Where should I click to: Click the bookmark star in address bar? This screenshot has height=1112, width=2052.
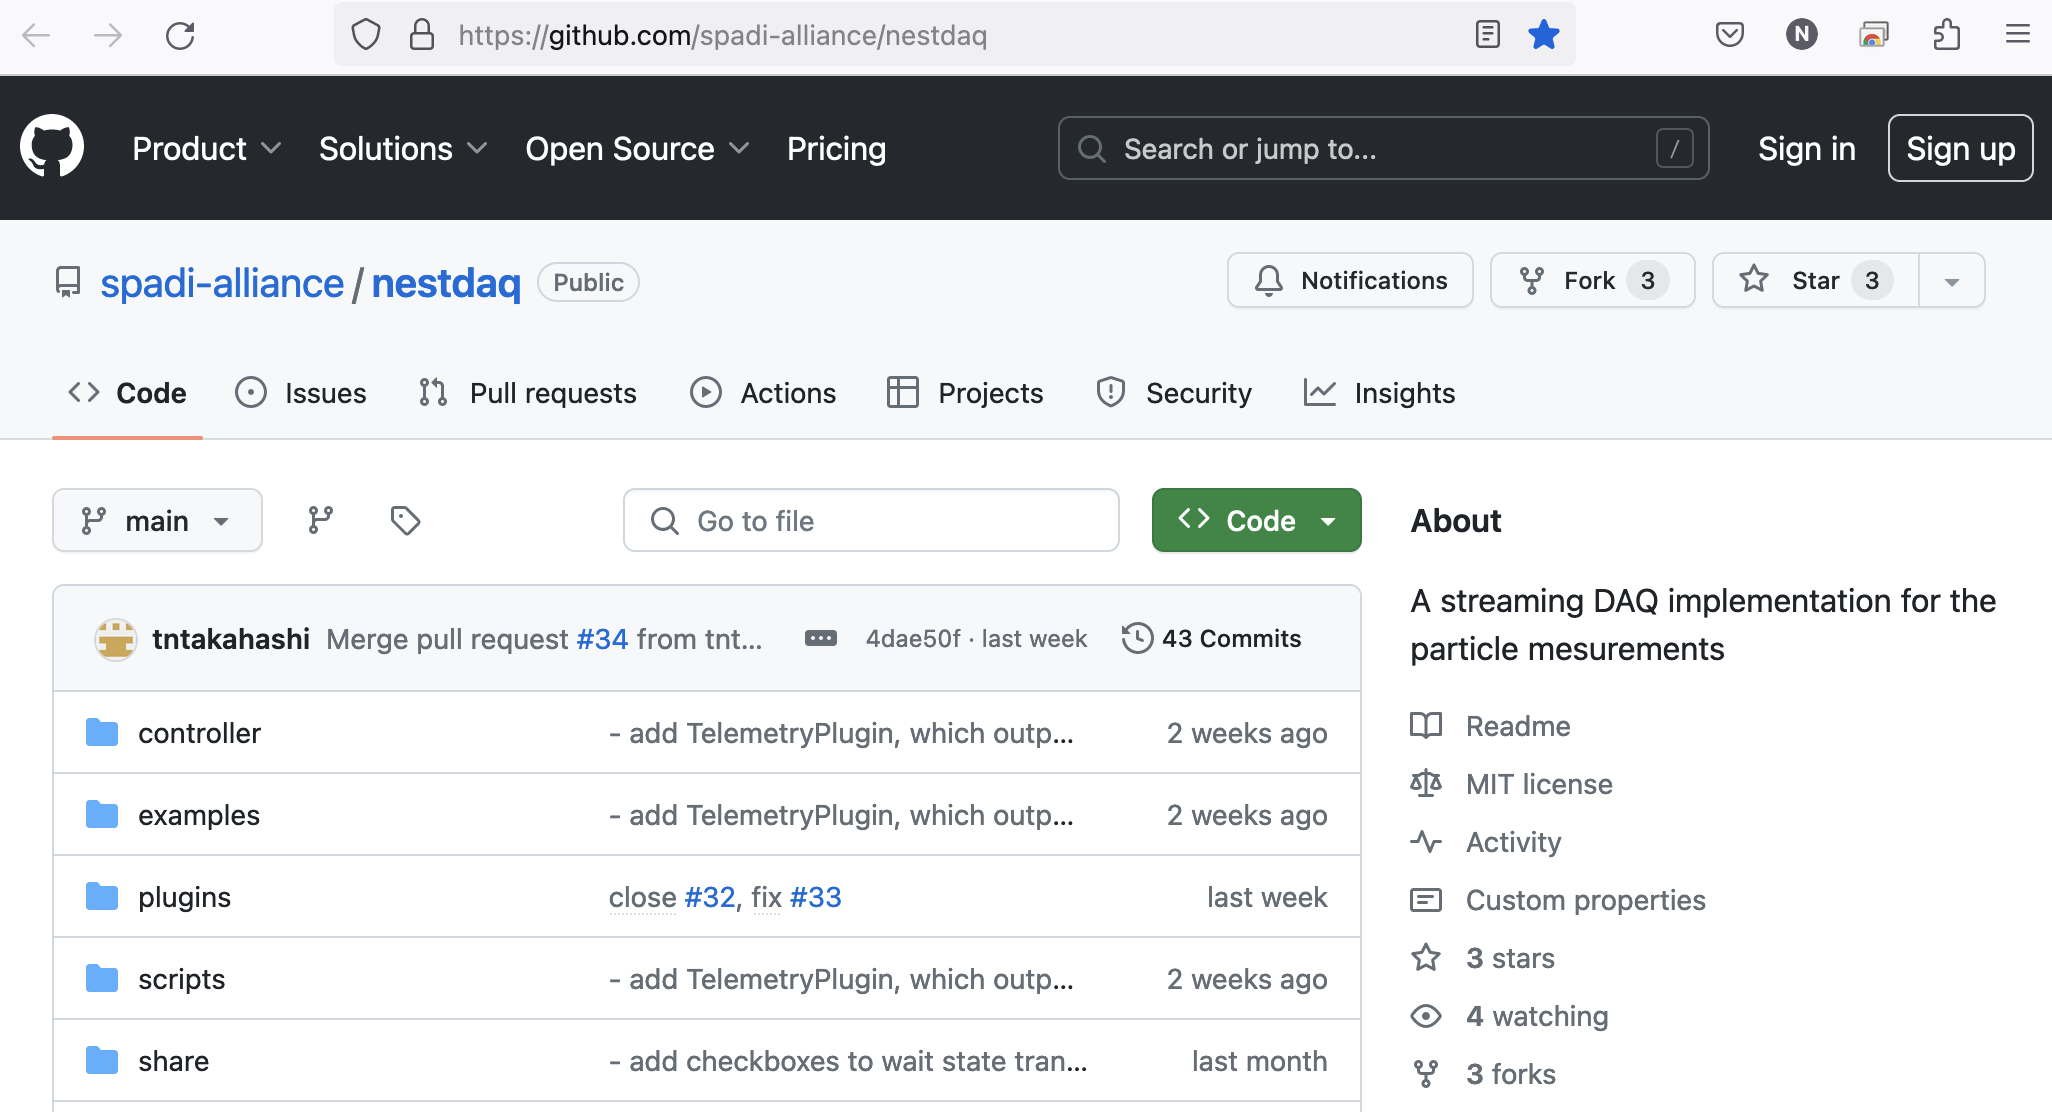[x=1543, y=35]
